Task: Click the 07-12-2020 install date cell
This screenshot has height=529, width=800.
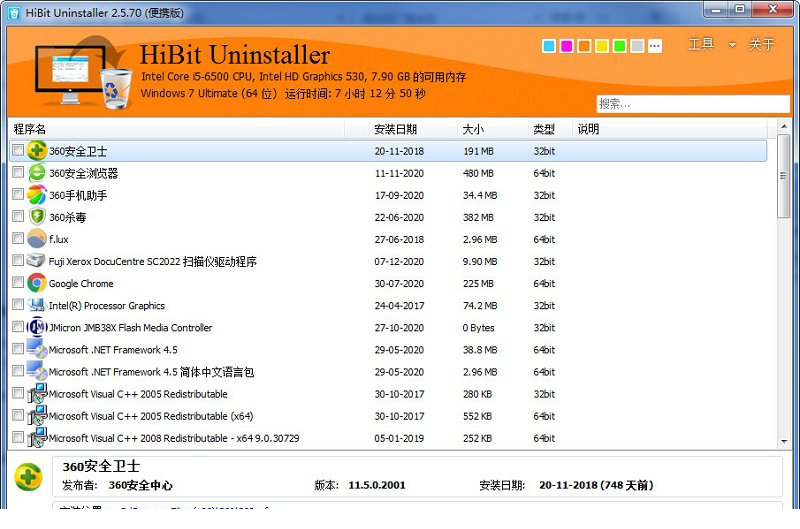Action: tap(399, 261)
